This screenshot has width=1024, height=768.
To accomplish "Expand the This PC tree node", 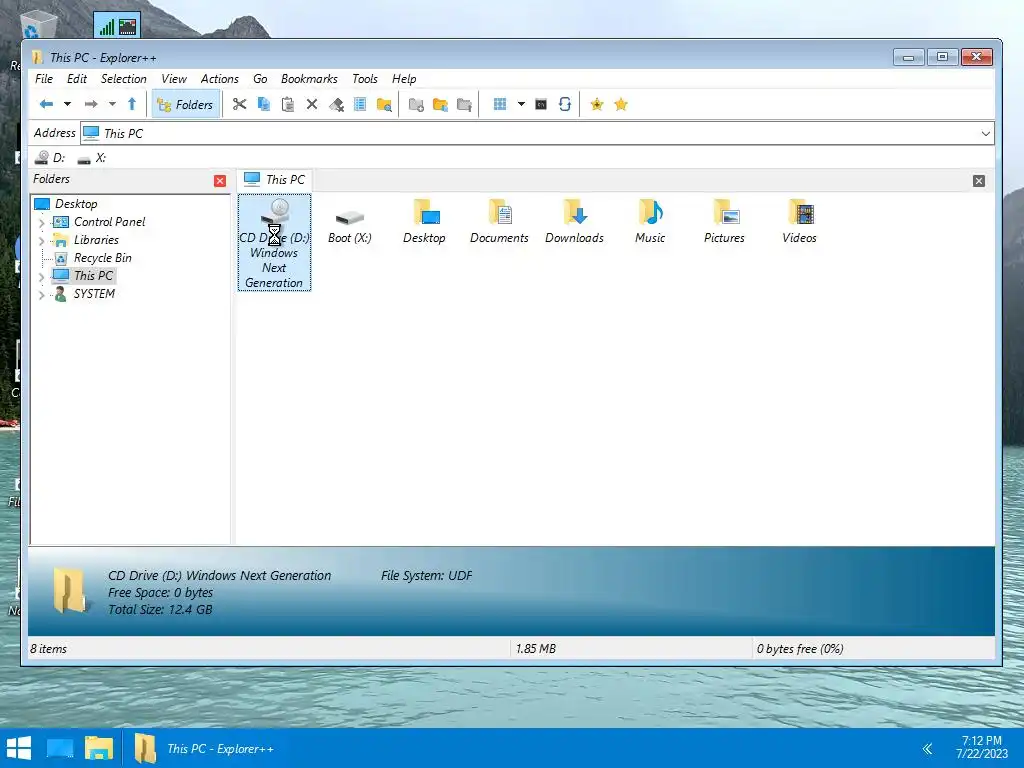I will pos(42,277).
